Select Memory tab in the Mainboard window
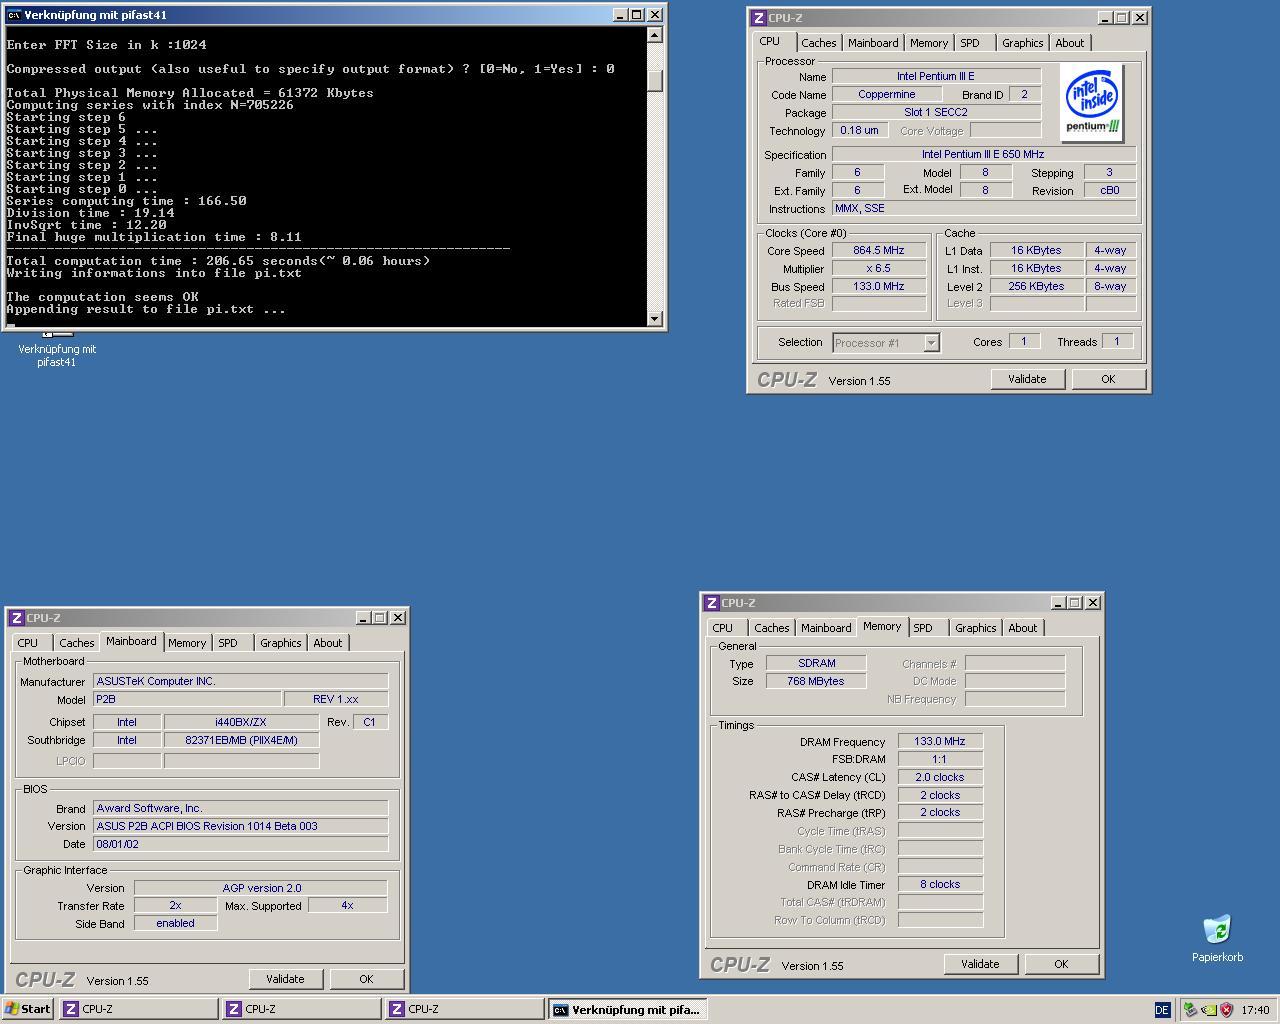 click(187, 643)
